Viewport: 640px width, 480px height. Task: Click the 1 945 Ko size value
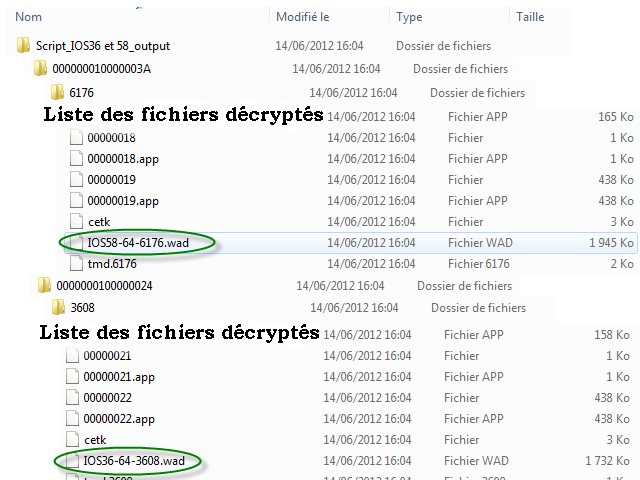pyautogui.click(x=611, y=243)
